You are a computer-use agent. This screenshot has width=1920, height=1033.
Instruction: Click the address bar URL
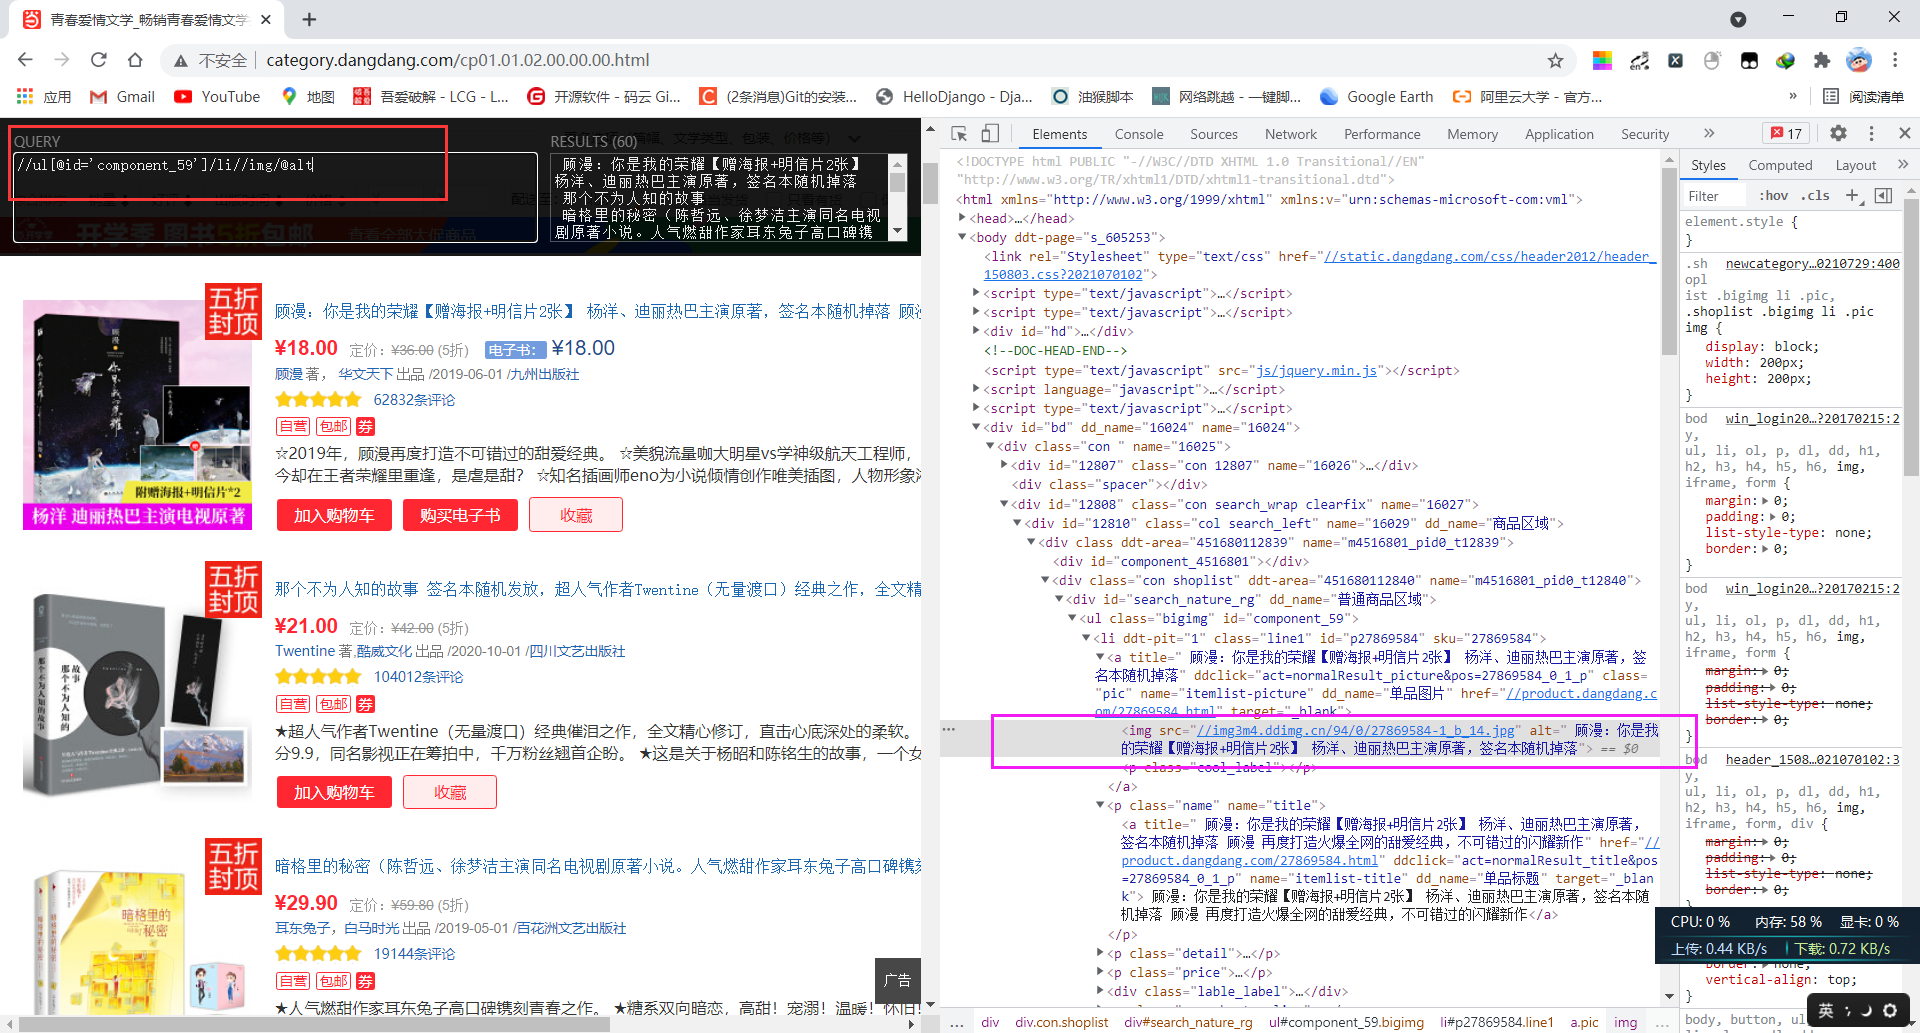click(x=458, y=60)
